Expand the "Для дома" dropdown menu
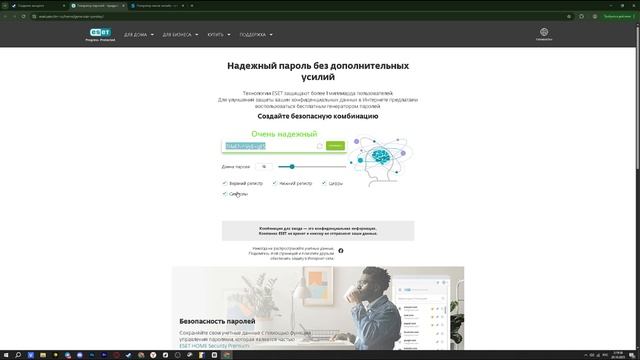Screen dimensions: 640x360 pyautogui.click(x=139, y=35)
